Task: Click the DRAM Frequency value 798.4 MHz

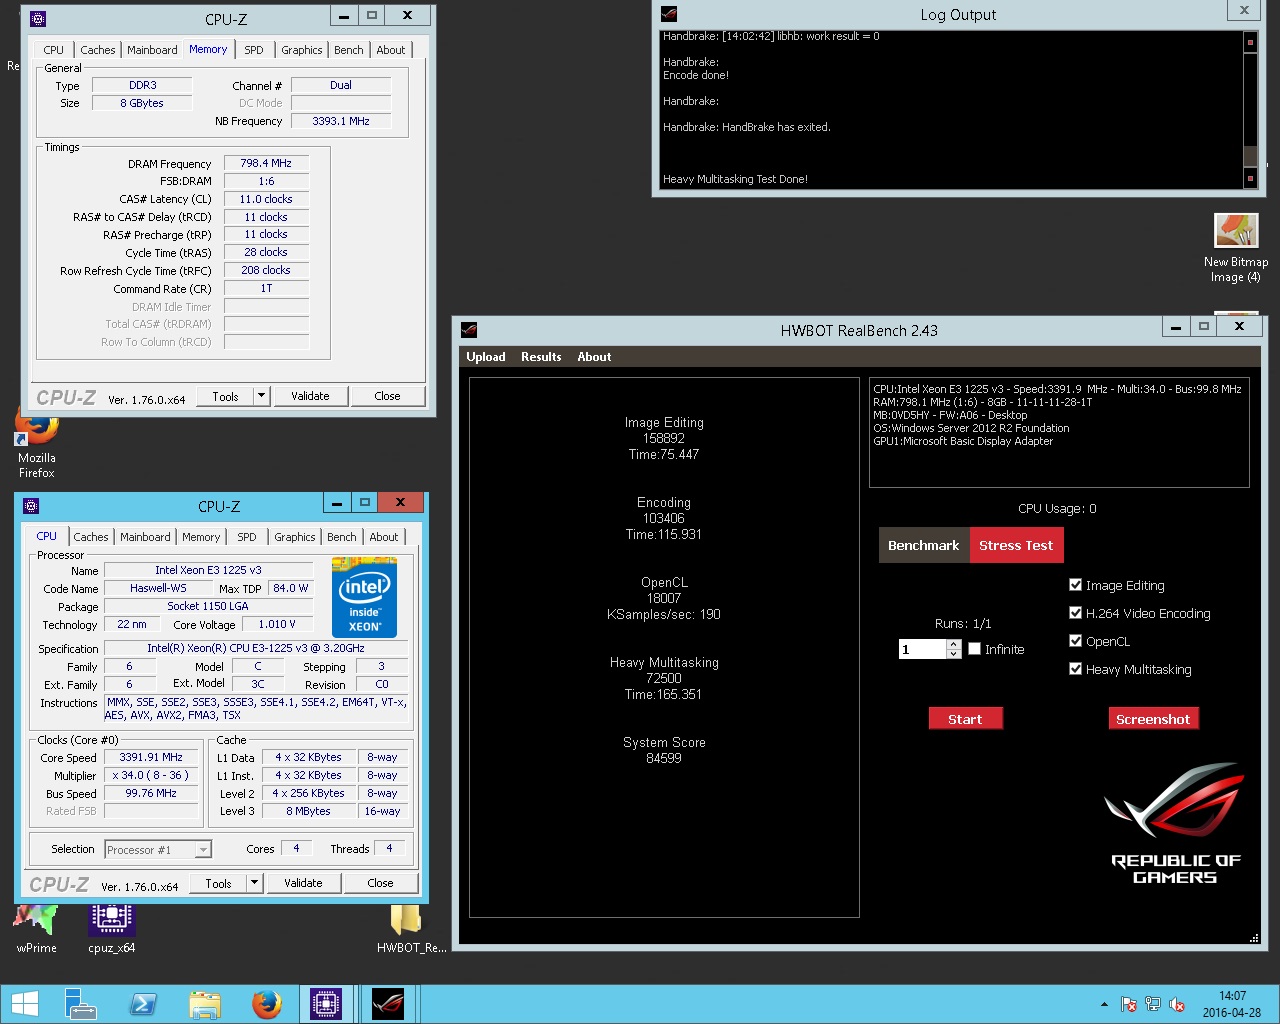Action: click(x=266, y=163)
